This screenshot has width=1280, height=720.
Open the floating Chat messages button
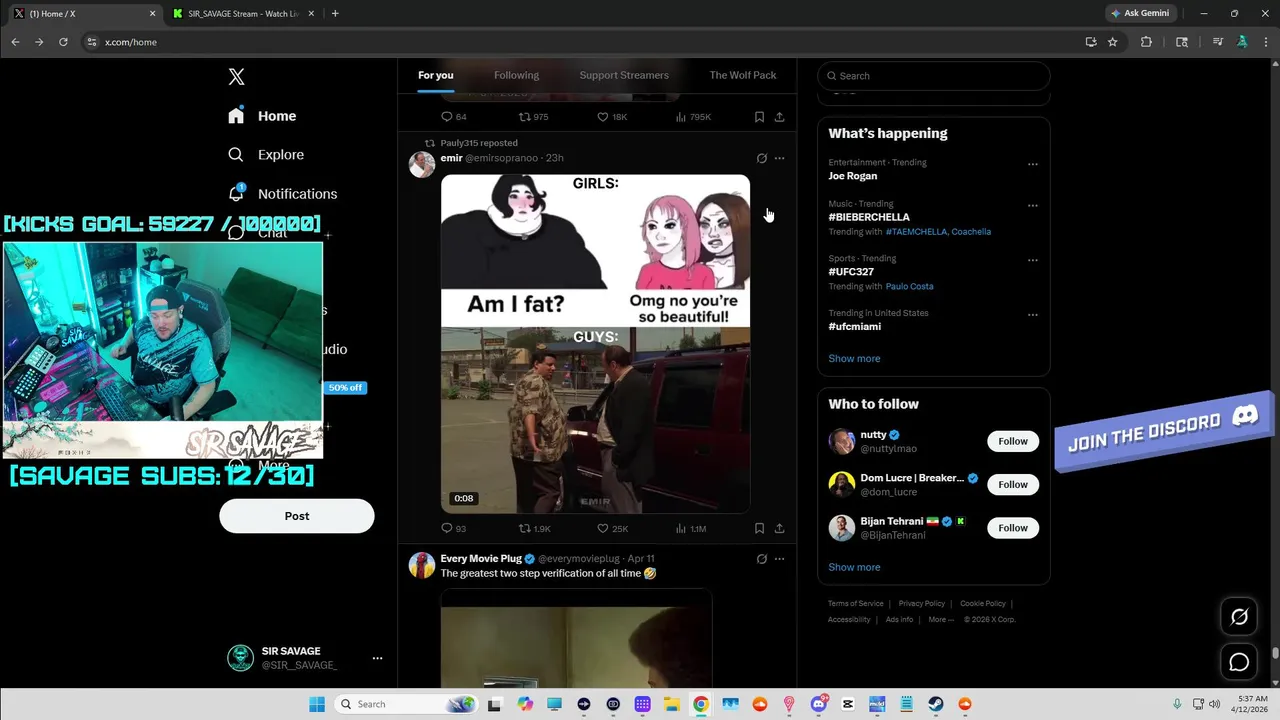(x=1239, y=662)
